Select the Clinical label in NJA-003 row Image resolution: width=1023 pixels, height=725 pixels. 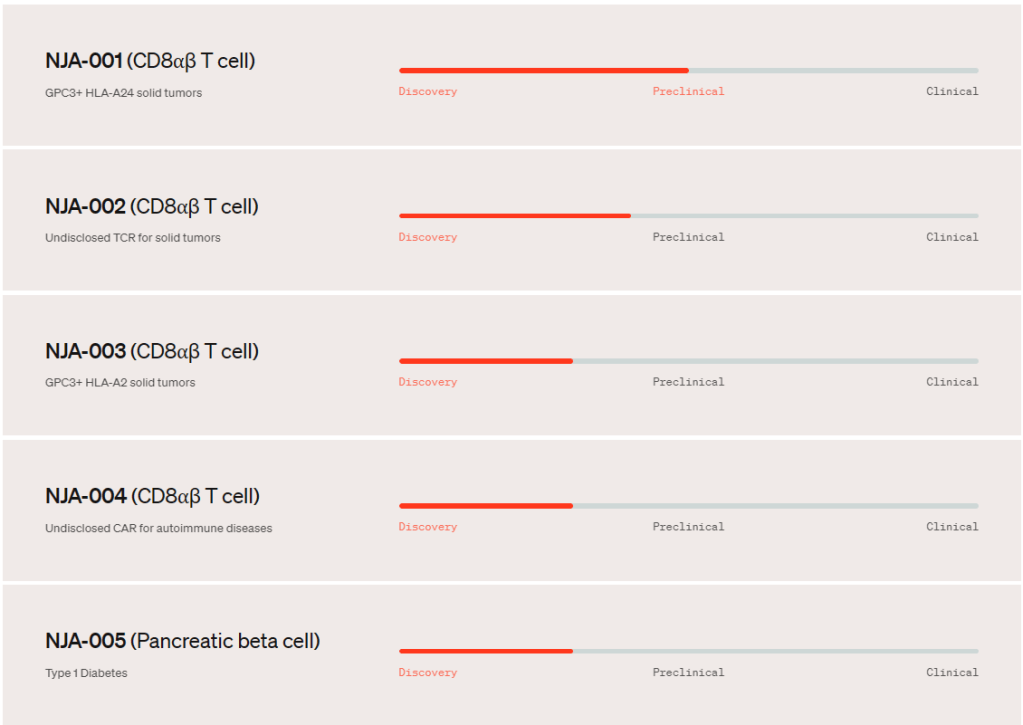coord(952,382)
